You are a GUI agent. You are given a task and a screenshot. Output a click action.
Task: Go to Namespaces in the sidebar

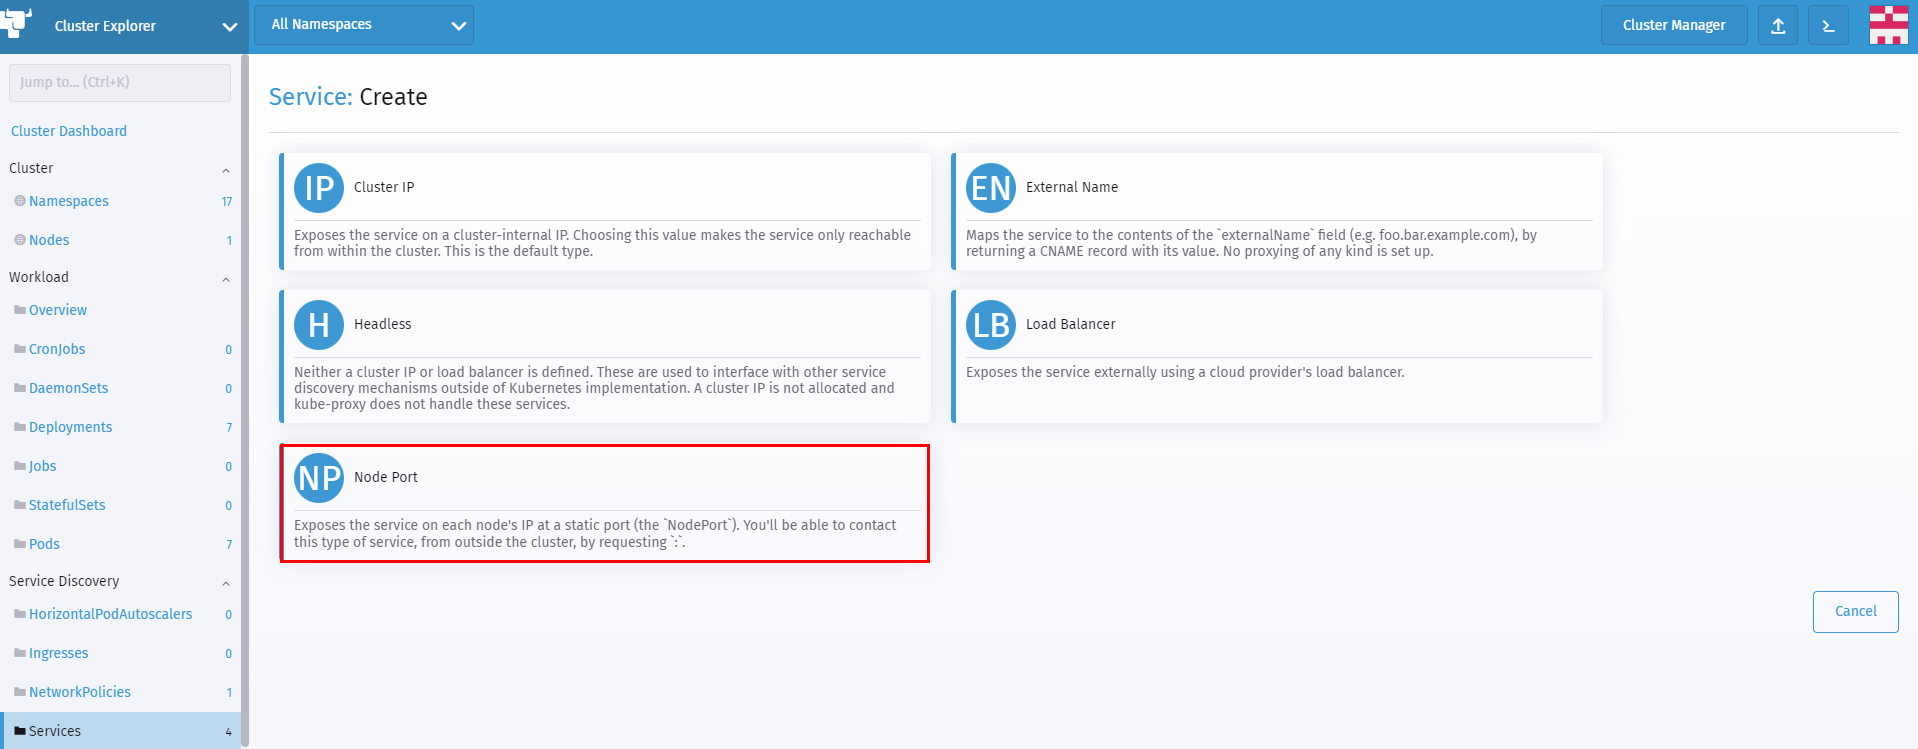pos(69,201)
